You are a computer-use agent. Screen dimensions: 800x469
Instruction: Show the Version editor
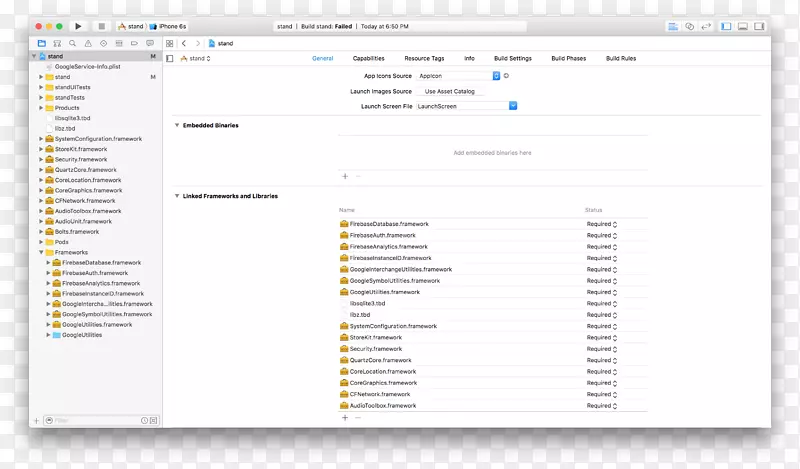click(x=706, y=26)
